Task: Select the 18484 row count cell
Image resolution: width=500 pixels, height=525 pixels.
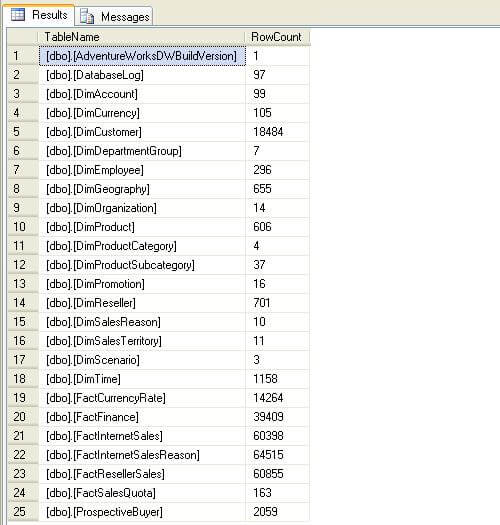Action: click(277, 132)
